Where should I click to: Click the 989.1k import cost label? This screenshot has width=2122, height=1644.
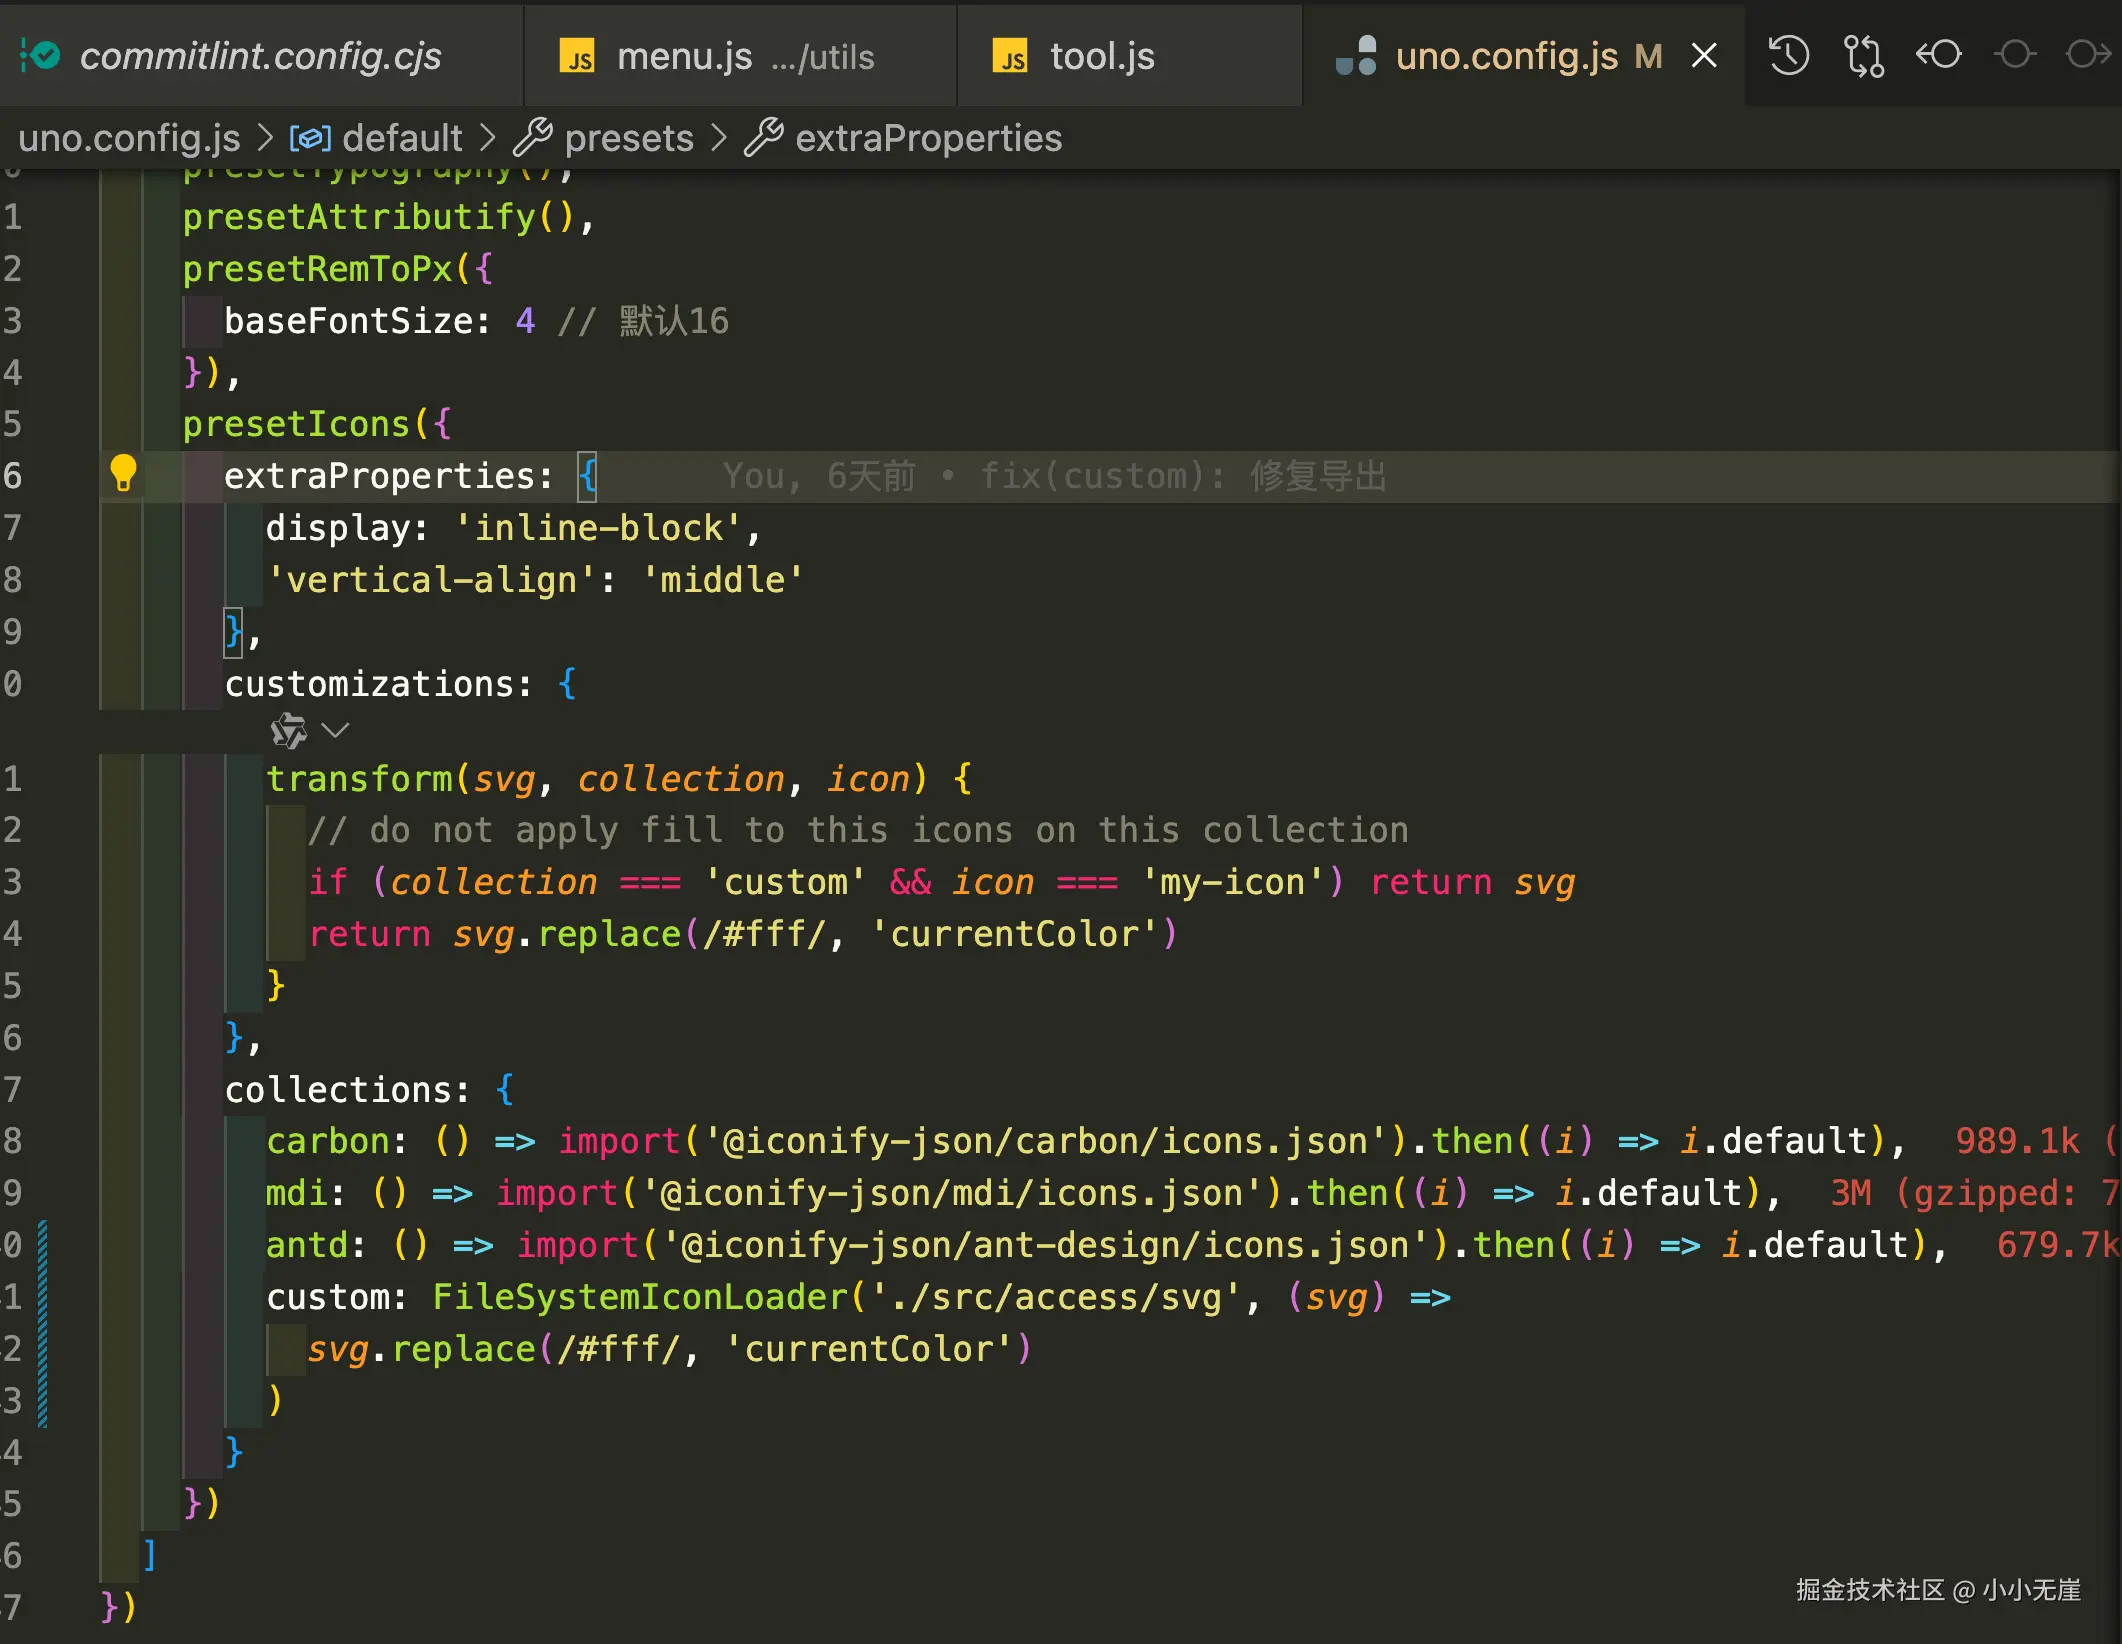(2016, 1141)
